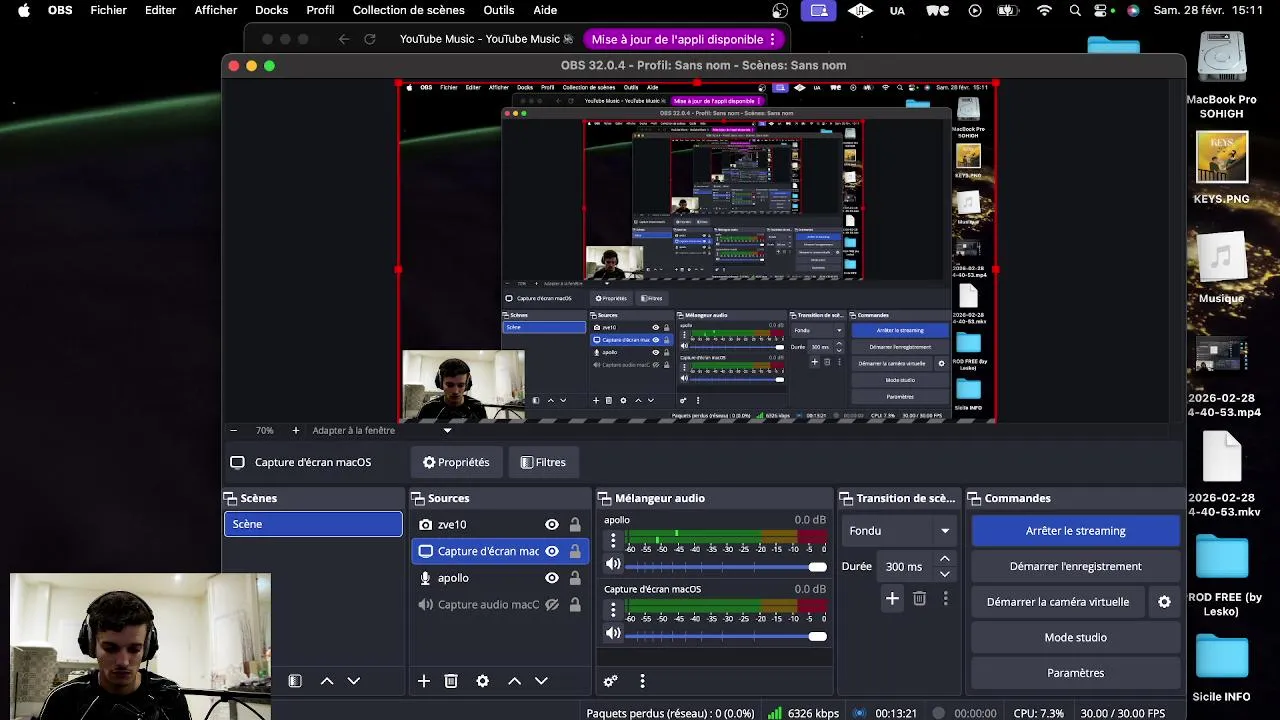This screenshot has height=720, width=1280.
Task: Increase transition duration with up arrow
Action: (944, 559)
